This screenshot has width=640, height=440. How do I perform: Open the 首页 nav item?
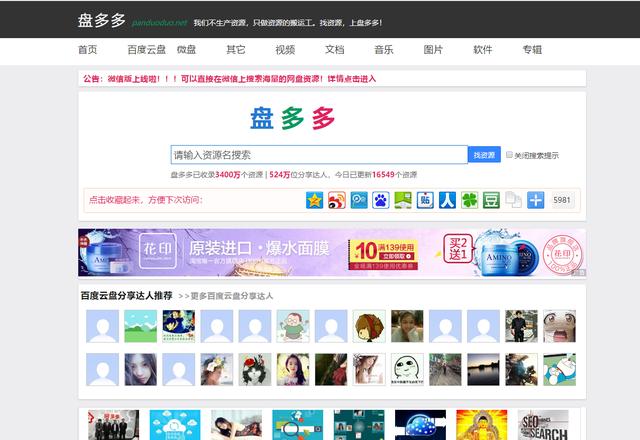point(87,49)
